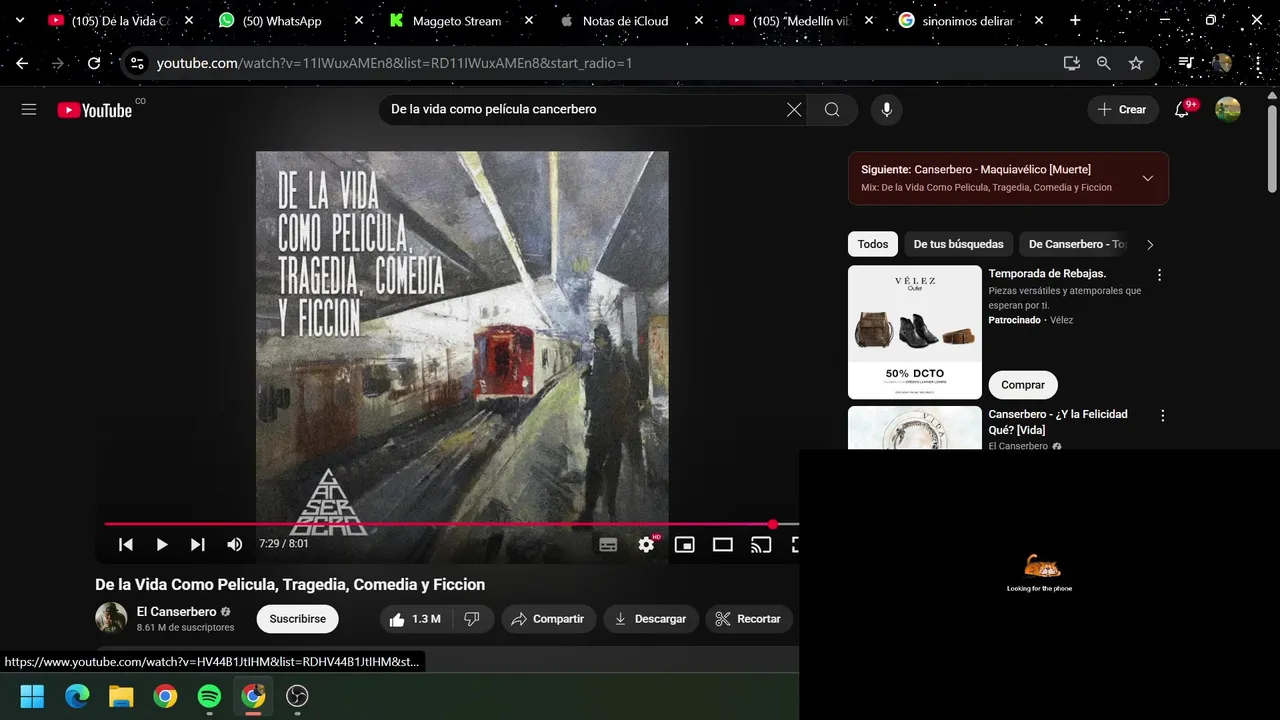Dislike the video
The height and width of the screenshot is (720, 1280).
pos(472,619)
